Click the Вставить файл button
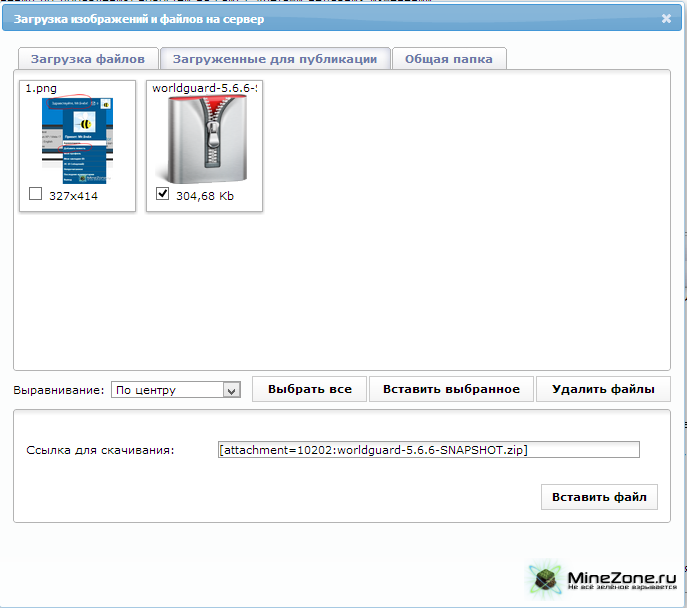This screenshot has width=687, height=608. tap(599, 497)
